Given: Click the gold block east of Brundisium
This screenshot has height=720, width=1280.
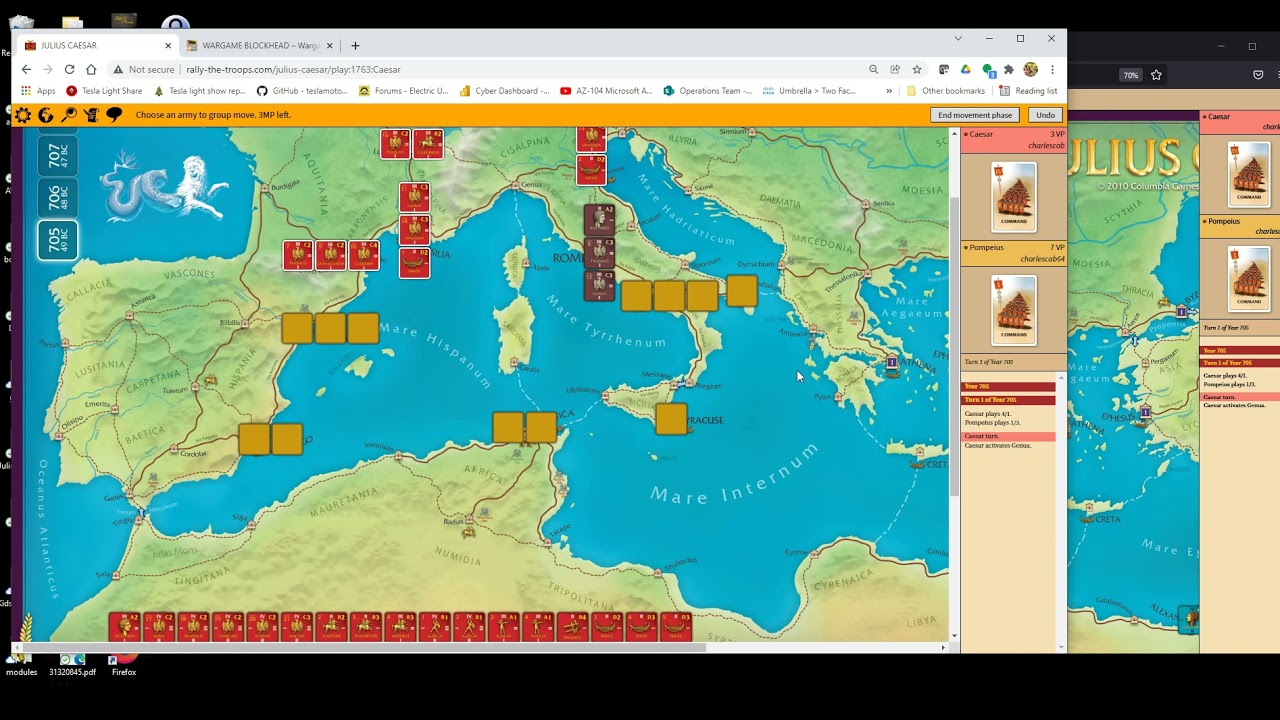Looking at the screenshot, I should pyautogui.click(x=741, y=291).
